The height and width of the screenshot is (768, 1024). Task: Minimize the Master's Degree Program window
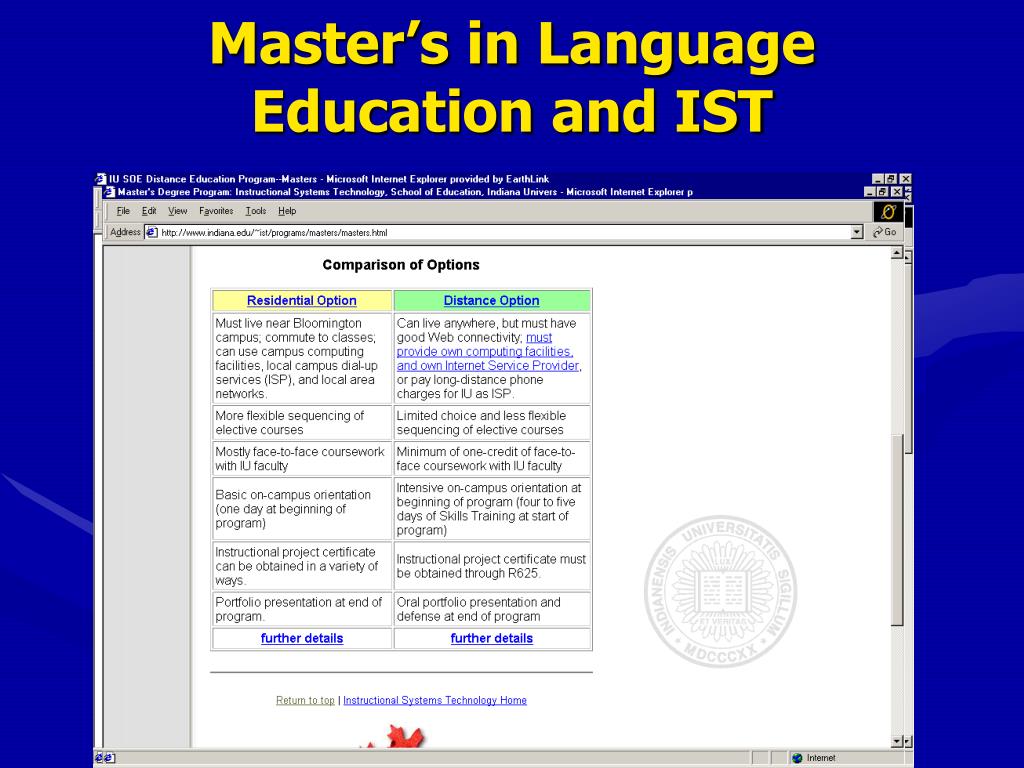pyautogui.click(x=870, y=191)
